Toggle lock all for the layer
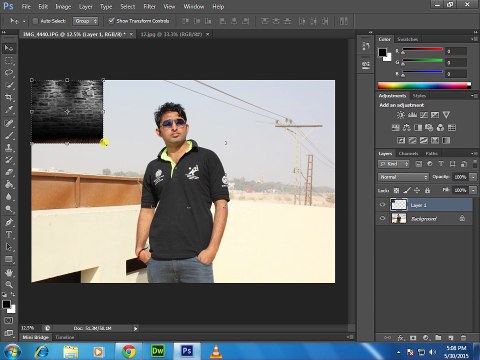 (x=427, y=190)
